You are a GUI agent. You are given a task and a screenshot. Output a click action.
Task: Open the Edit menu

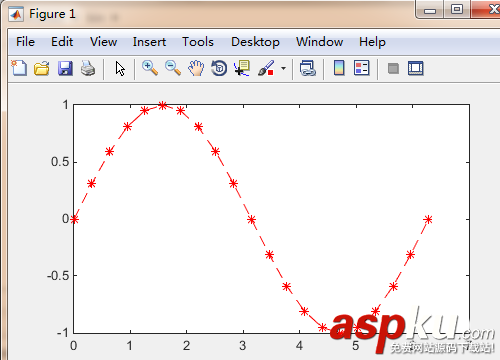pos(62,42)
